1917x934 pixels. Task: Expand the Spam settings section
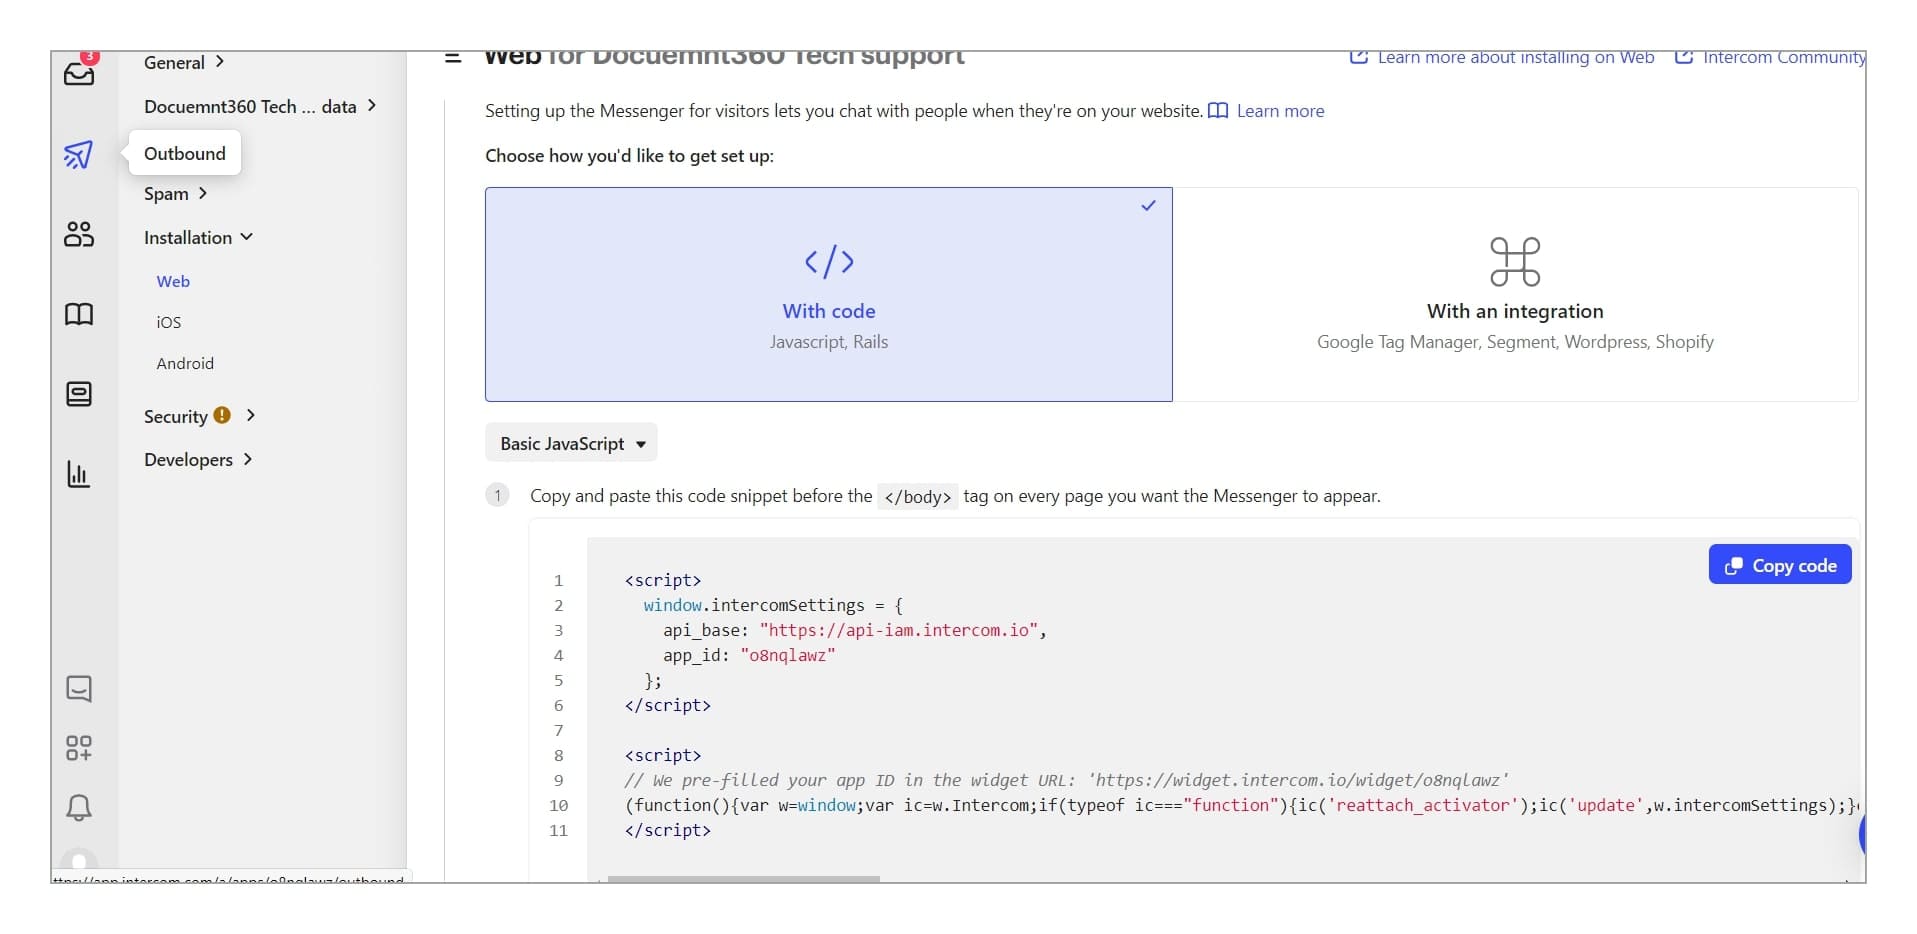click(176, 193)
